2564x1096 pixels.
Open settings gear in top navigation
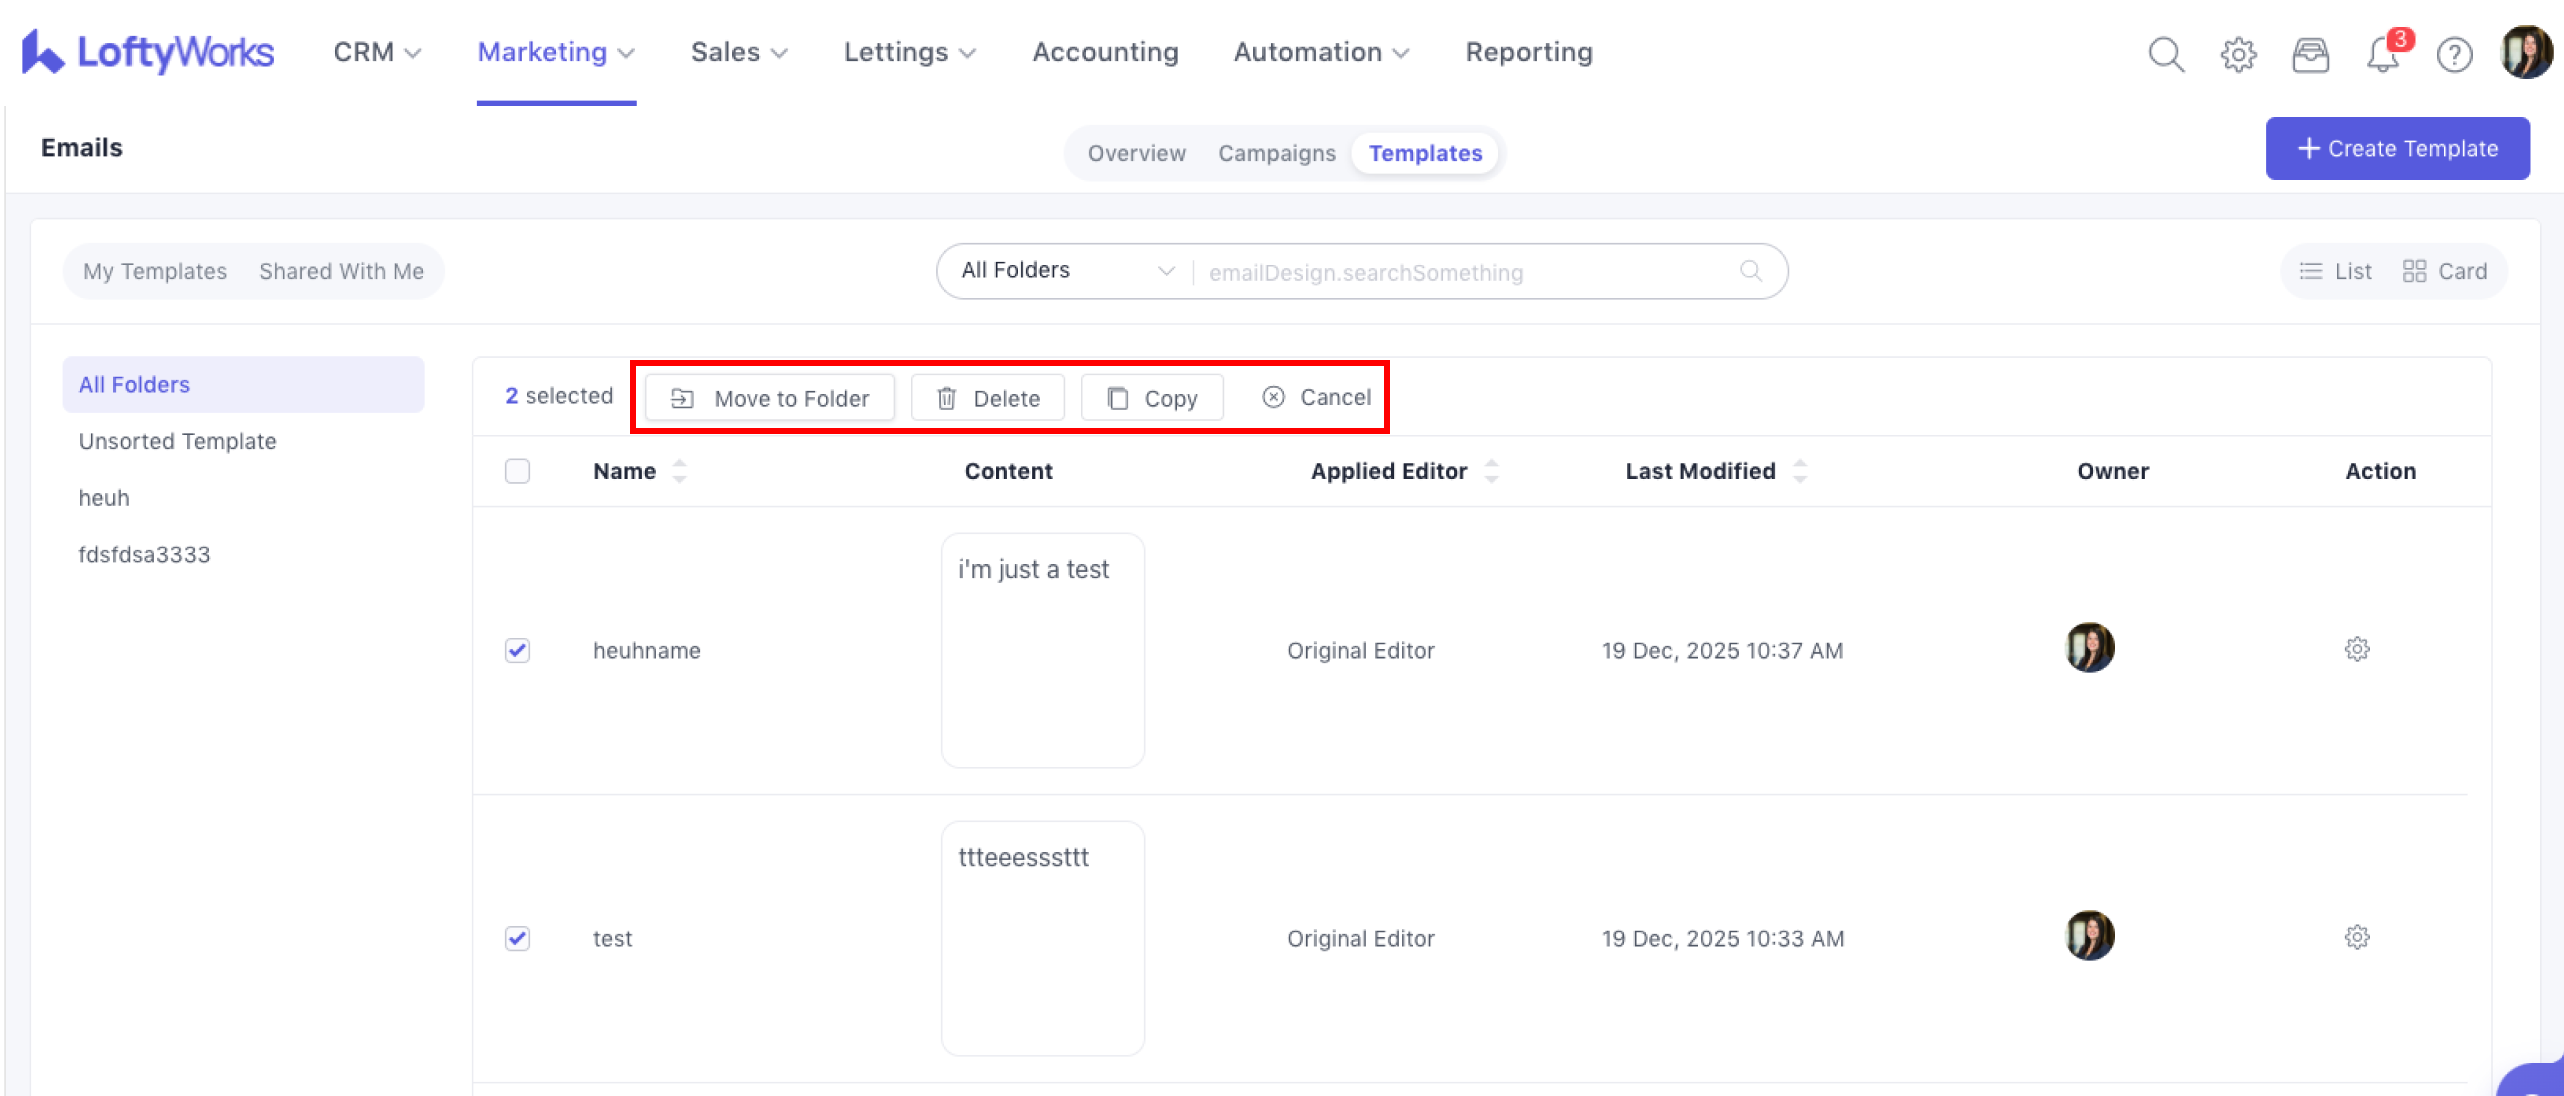[x=2238, y=54]
